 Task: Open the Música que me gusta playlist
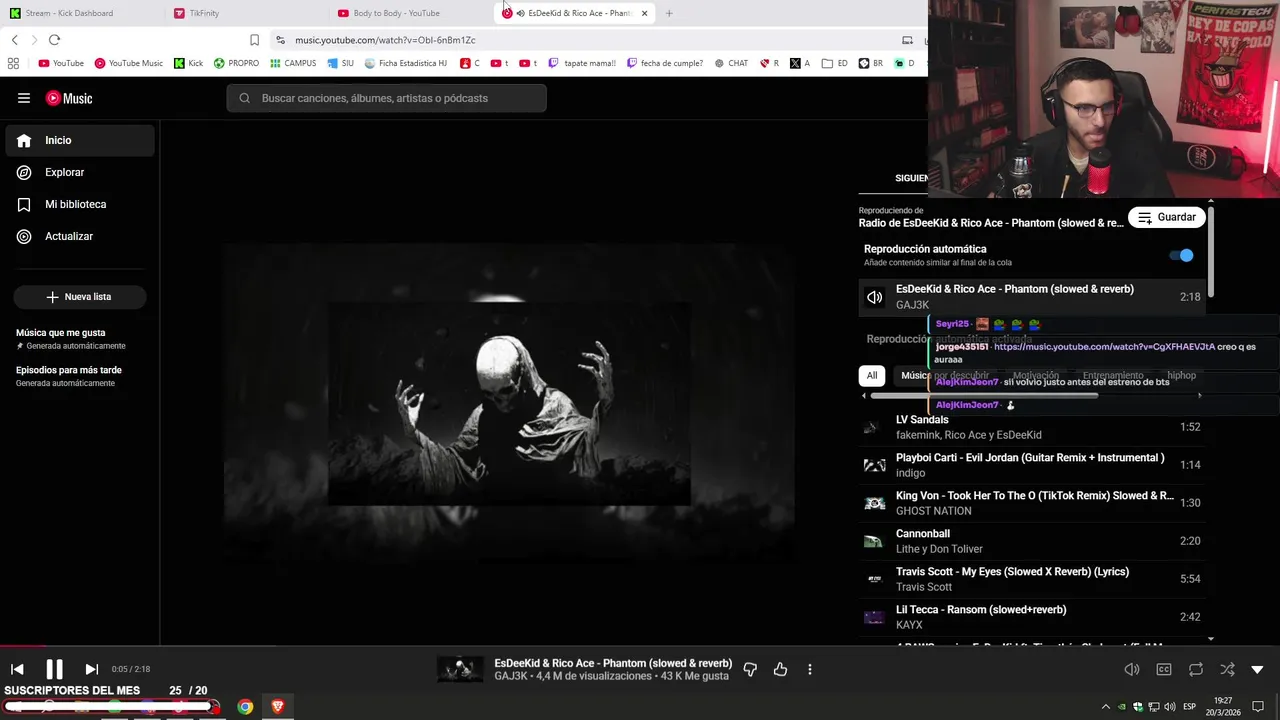(80, 339)
